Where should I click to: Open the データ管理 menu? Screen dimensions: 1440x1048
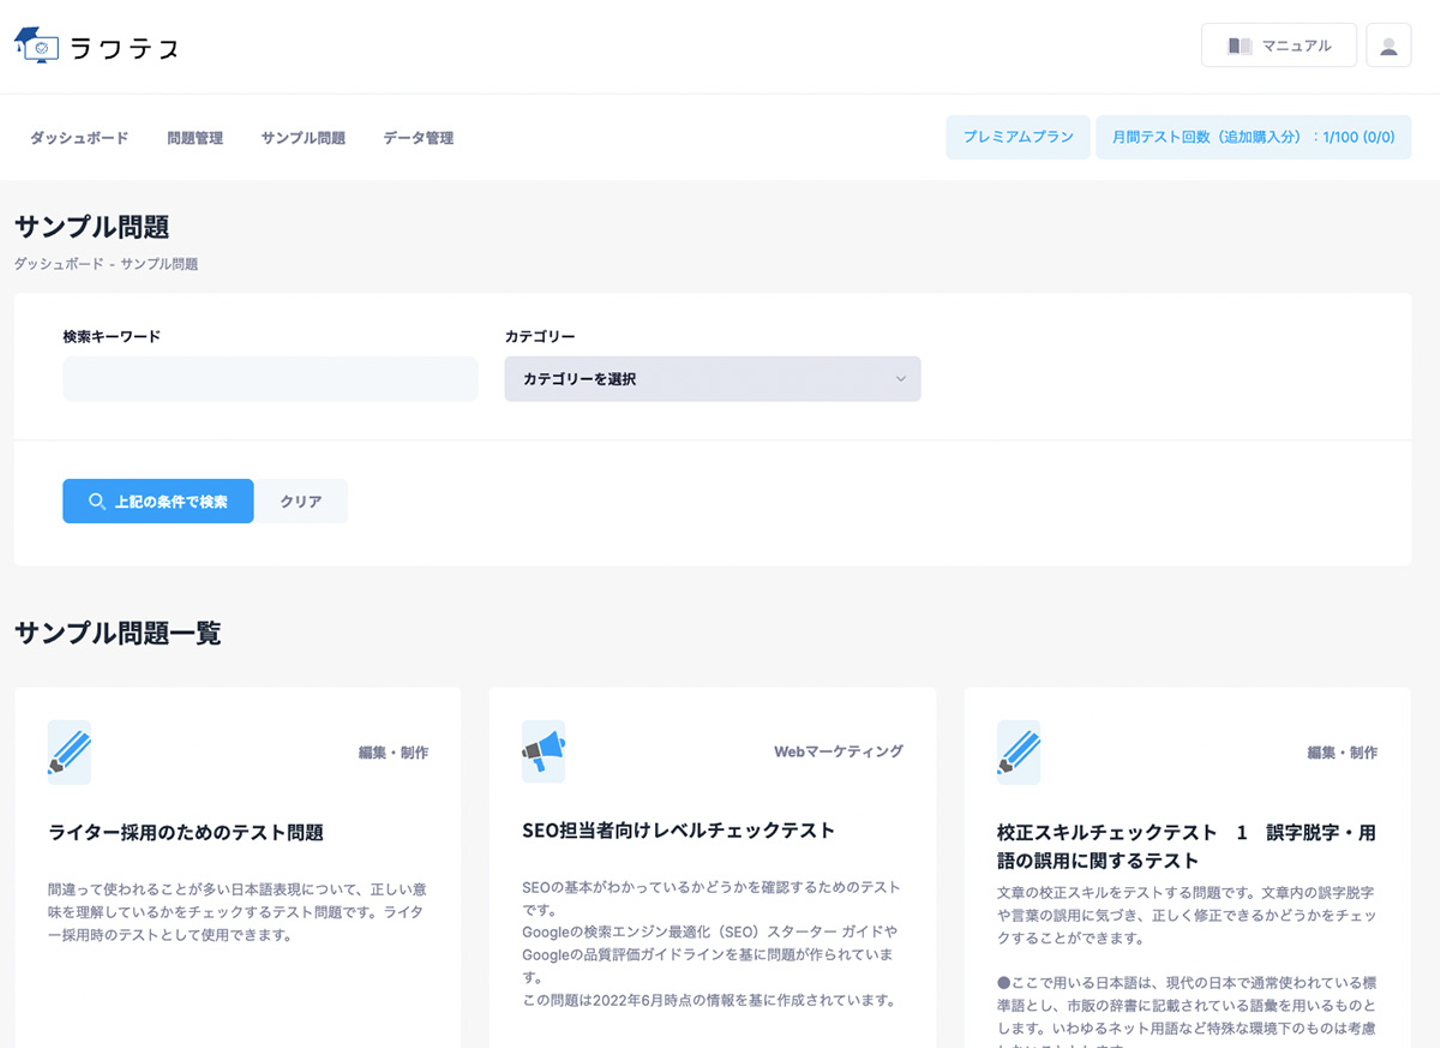click(x=418, y=138)
